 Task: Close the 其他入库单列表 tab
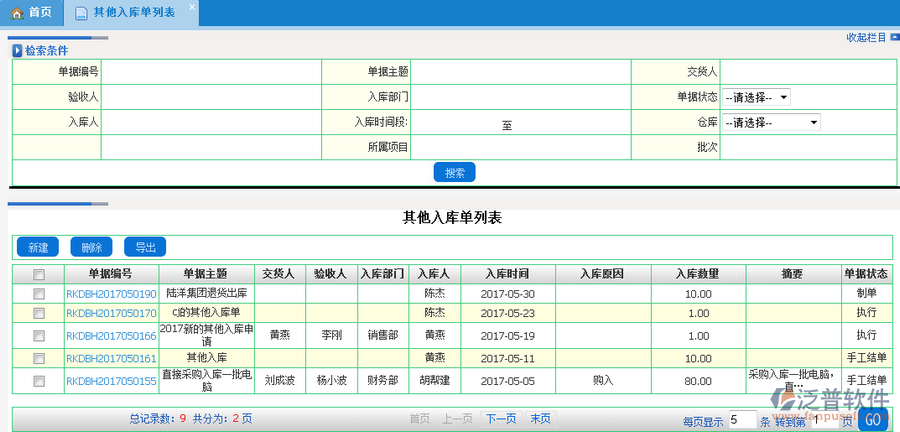tap(192, 7)
